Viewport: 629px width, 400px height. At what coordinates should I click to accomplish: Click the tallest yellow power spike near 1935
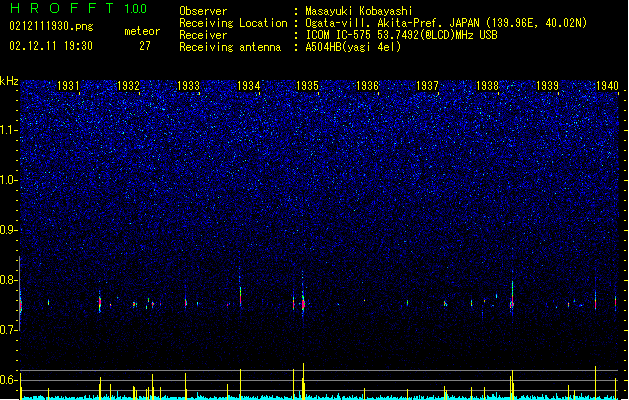(x=303, y=380)
